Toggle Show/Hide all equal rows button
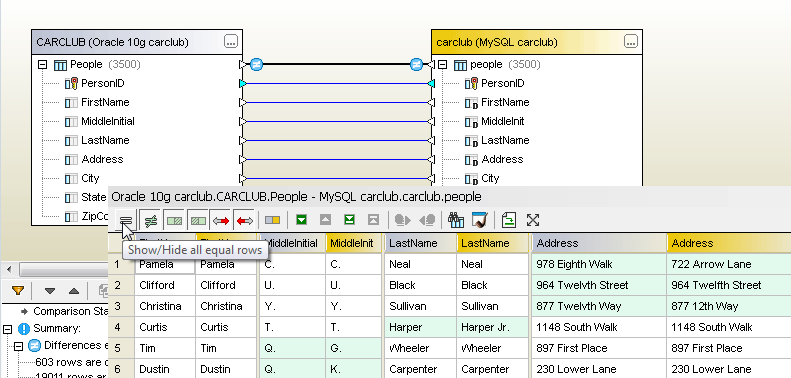The height and width of the screenshot is (378, 791). coord(126,221)
